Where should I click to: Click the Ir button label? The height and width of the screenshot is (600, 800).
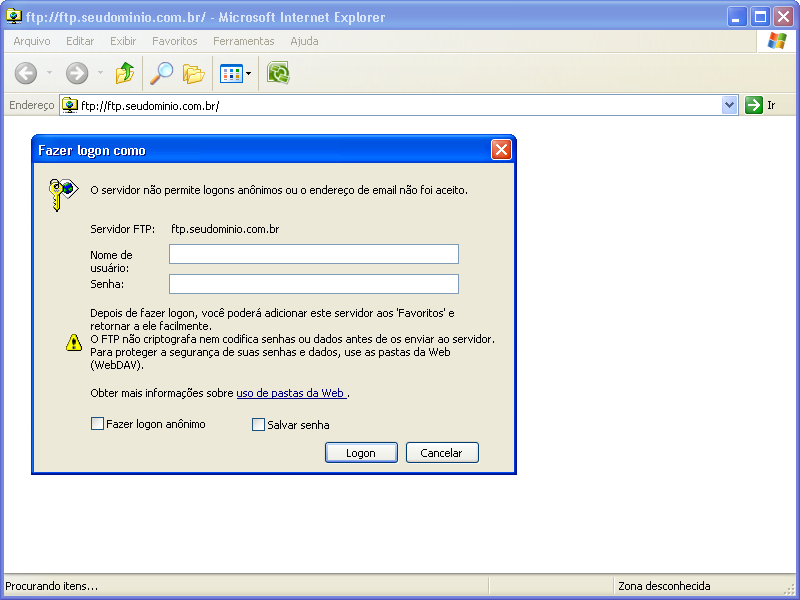tap(771, 105)
